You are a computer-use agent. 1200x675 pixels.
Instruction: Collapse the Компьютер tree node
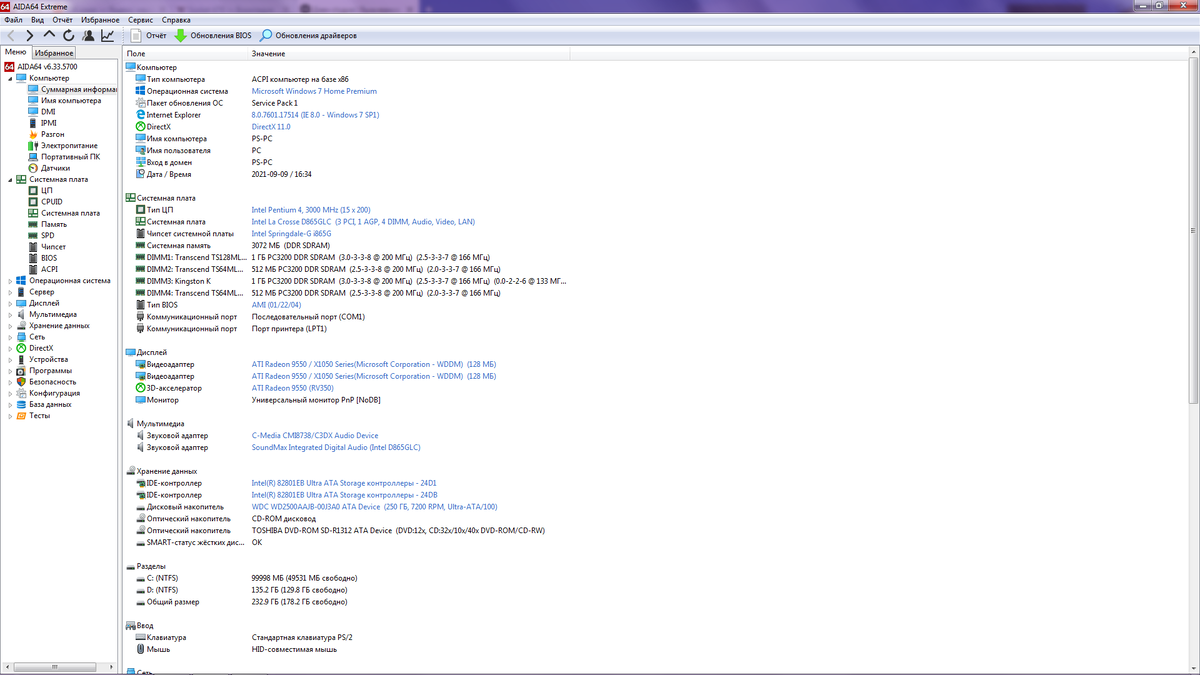(10, 78)
